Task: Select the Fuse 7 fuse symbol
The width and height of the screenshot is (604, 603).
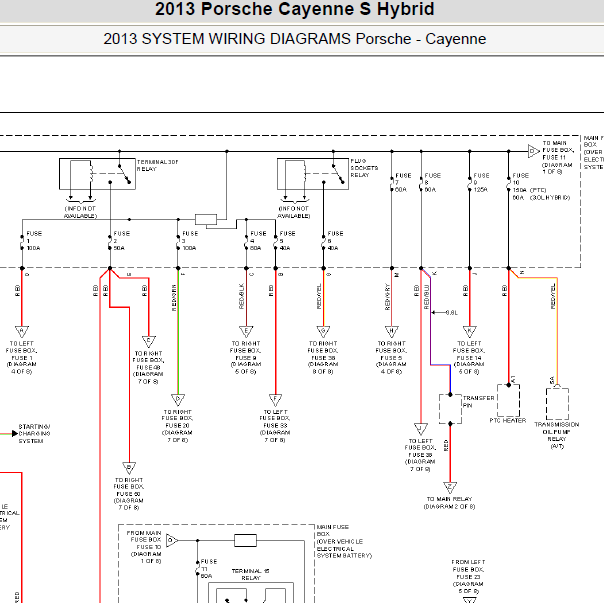Action: pos(392,184)
